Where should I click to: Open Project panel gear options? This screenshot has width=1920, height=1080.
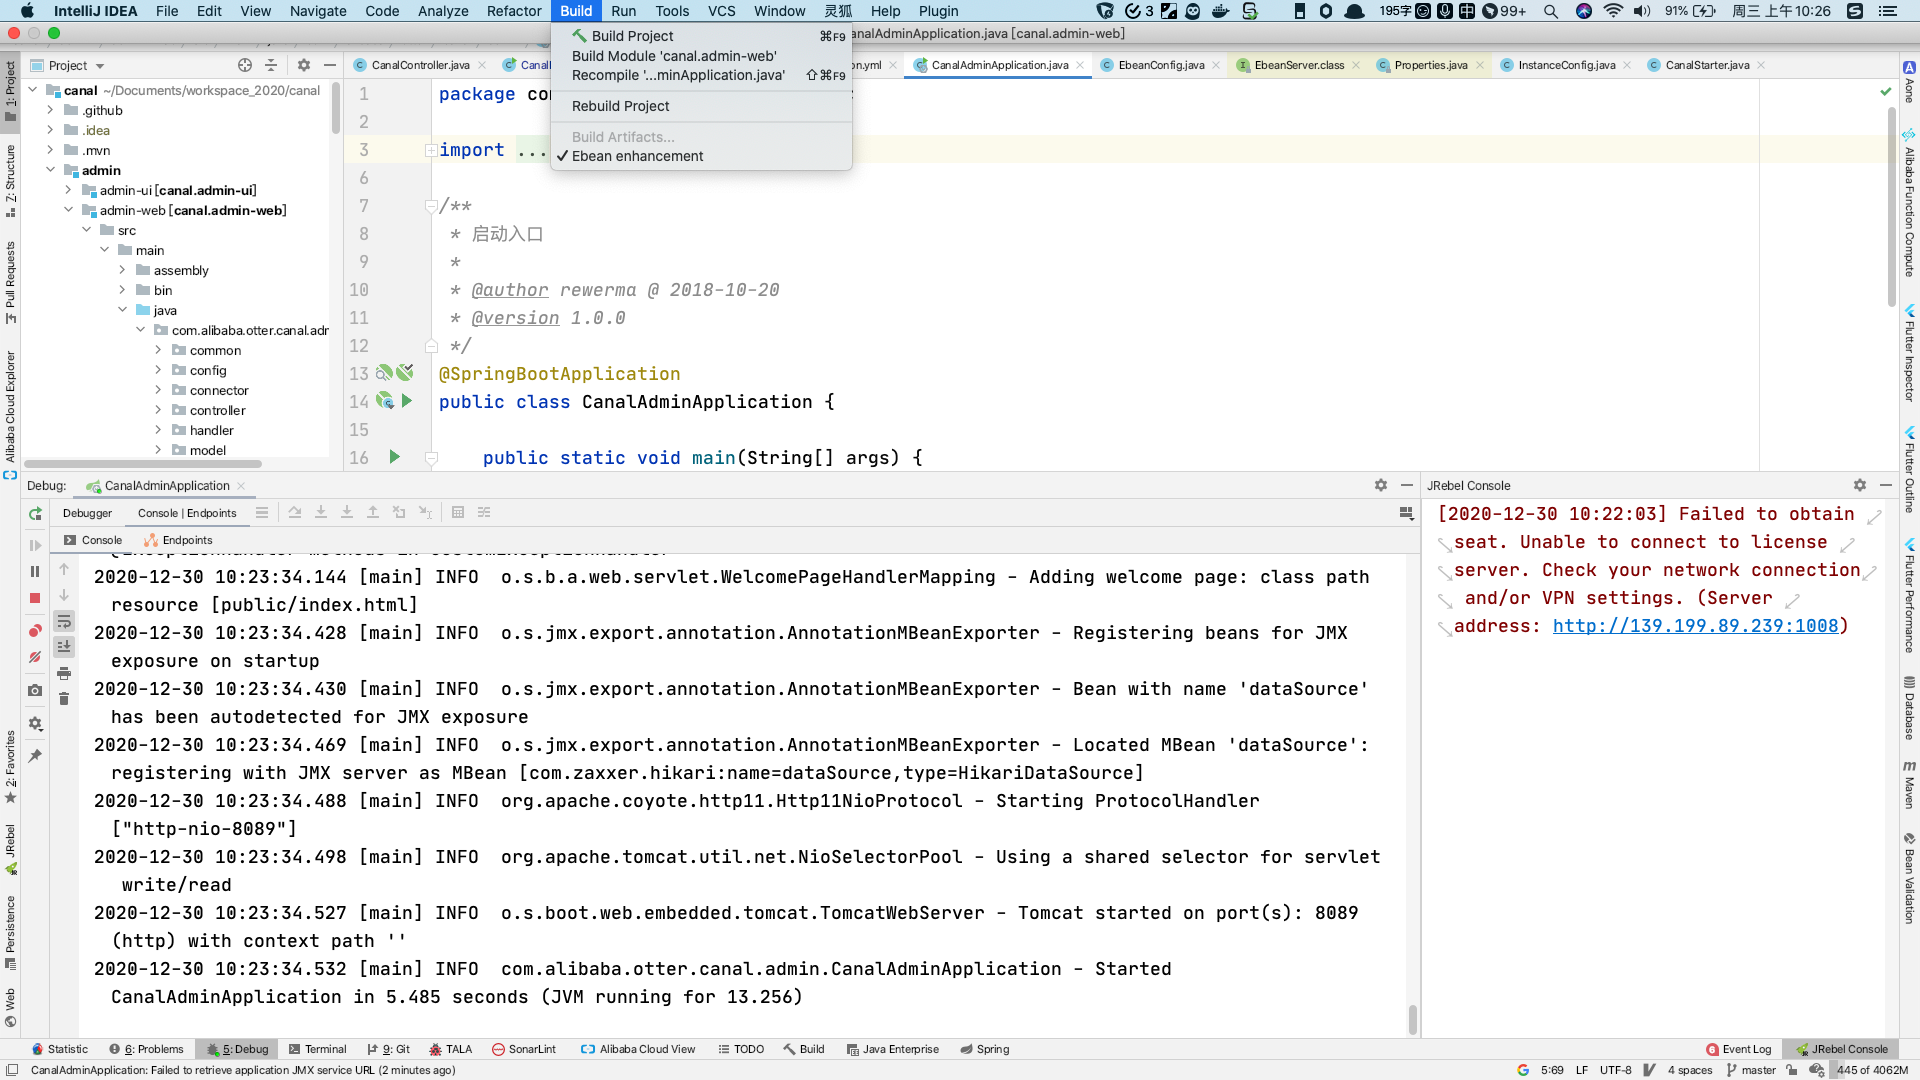click(x=304, y=65)
